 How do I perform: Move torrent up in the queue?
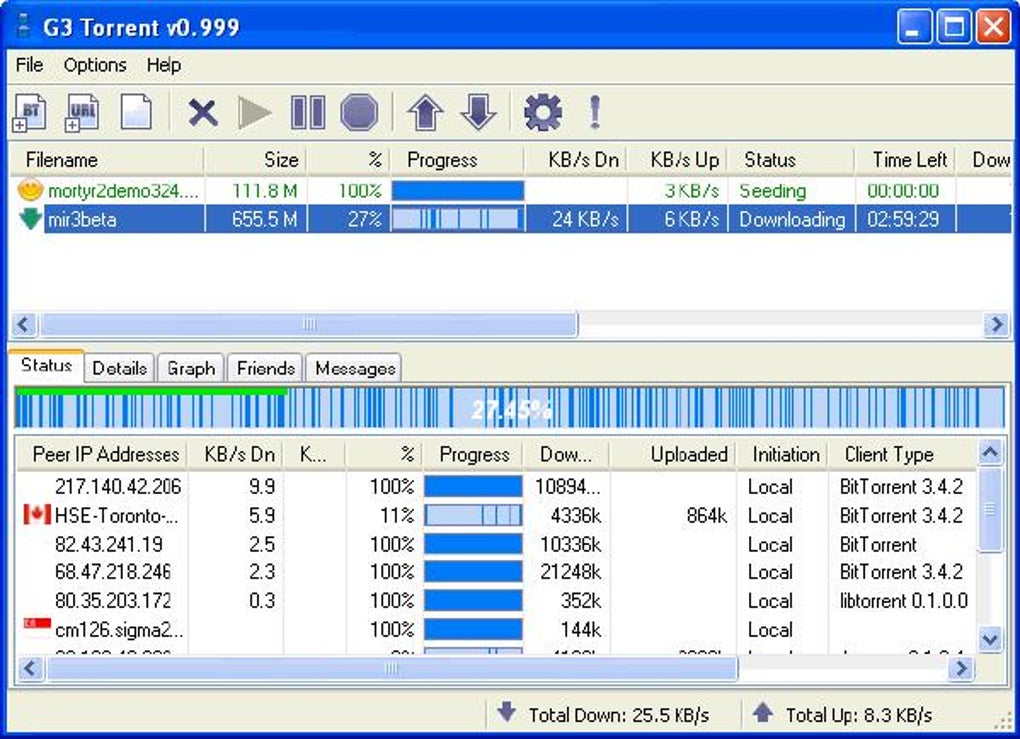(425, 113)
